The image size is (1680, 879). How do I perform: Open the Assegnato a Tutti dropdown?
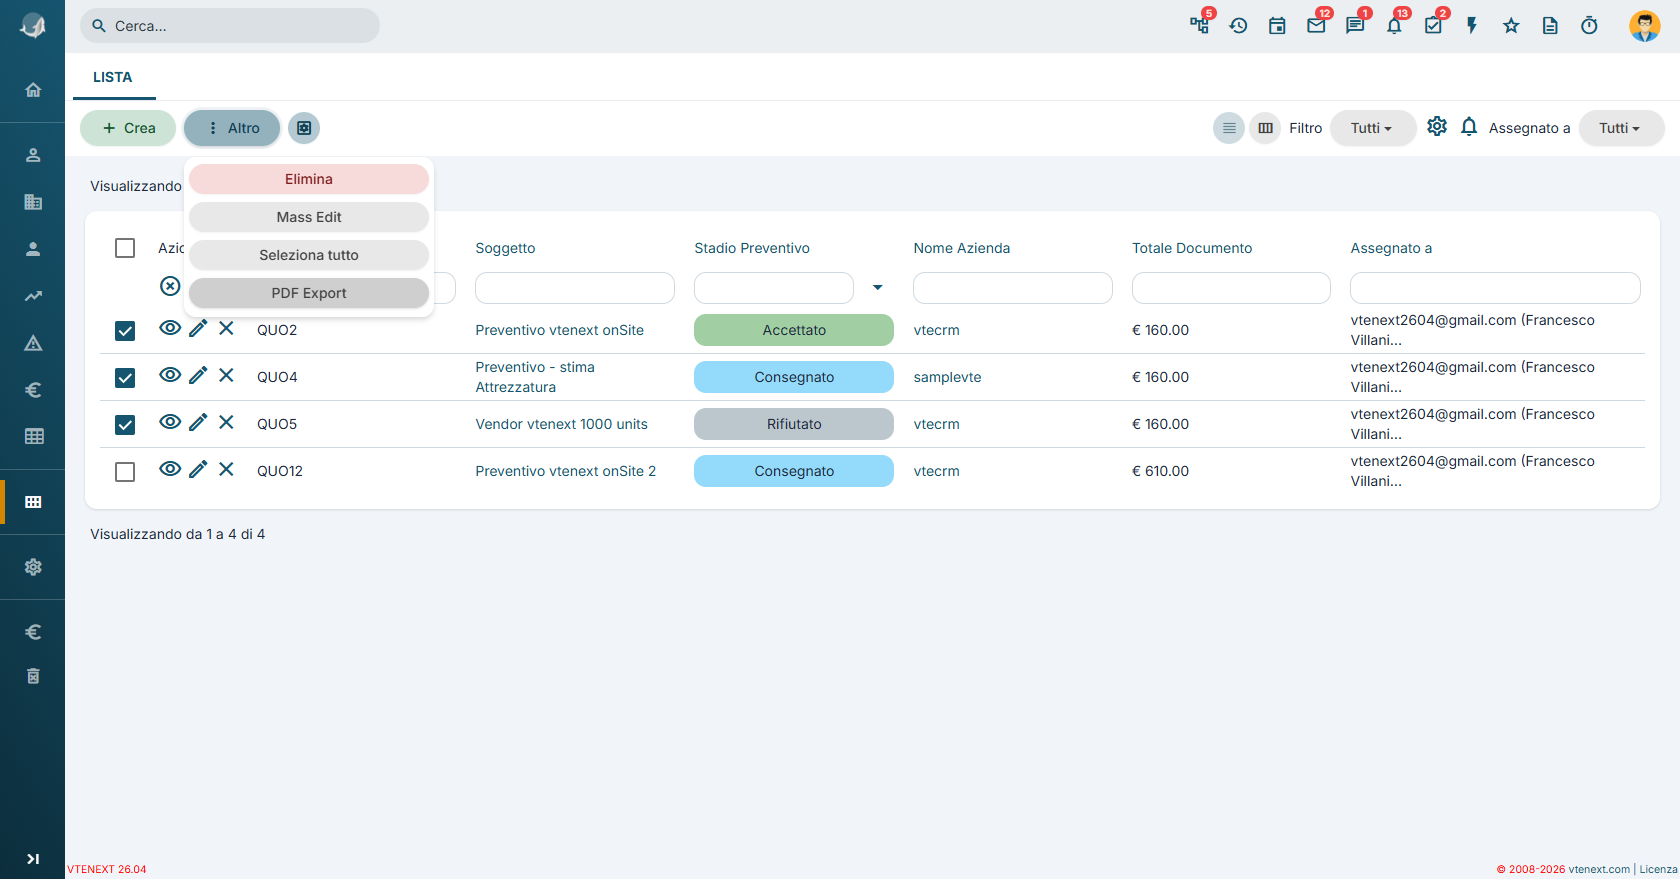tap(1621, 128)
